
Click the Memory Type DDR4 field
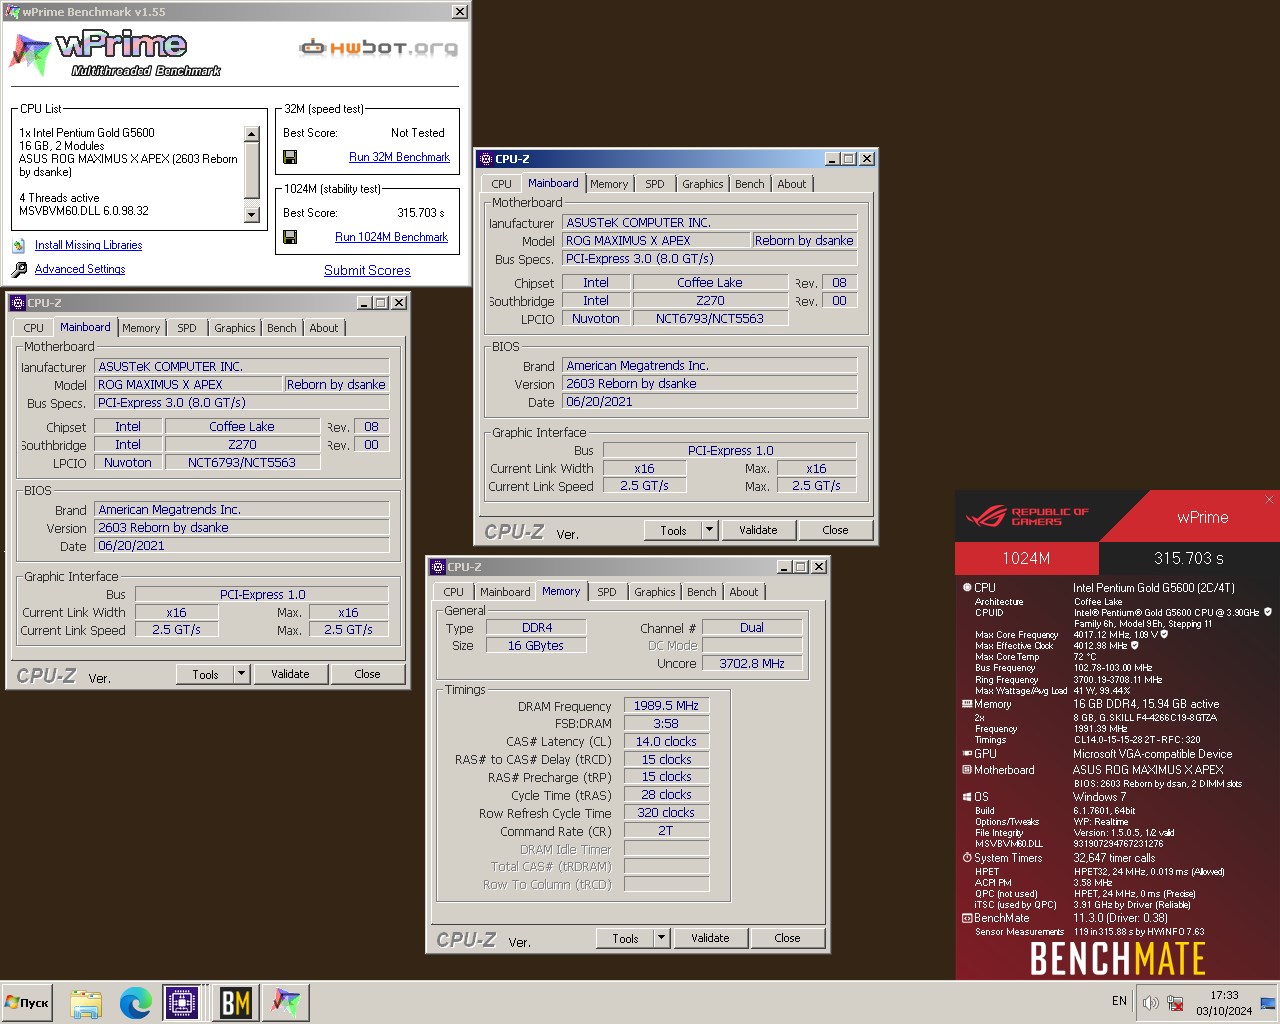click(536, 628)
